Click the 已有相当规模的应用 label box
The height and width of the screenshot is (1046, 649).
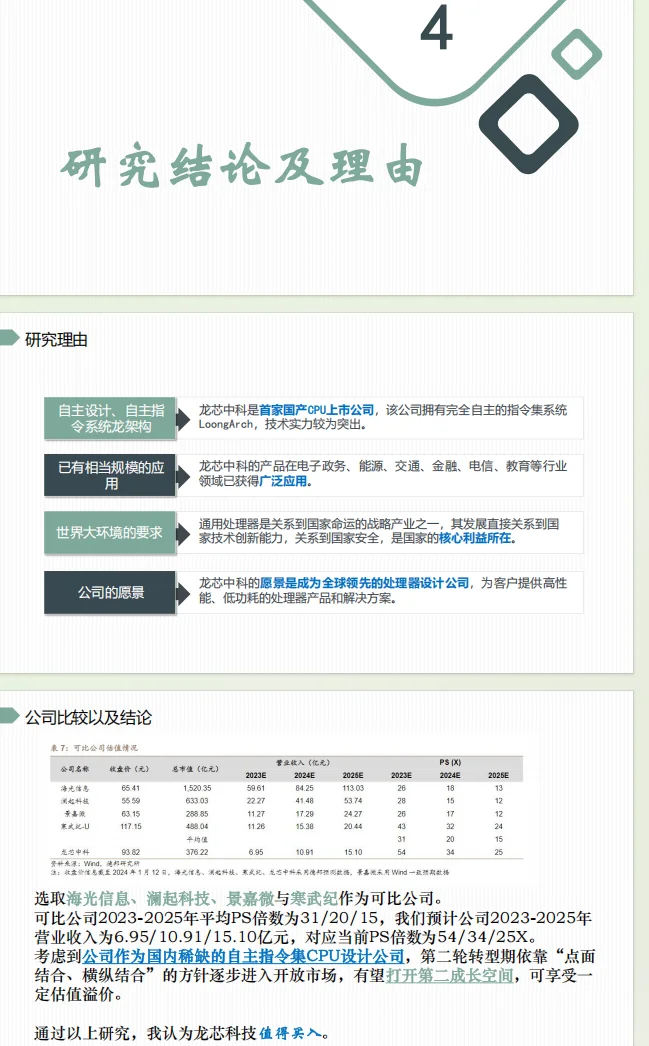click(x=110, y=475)
